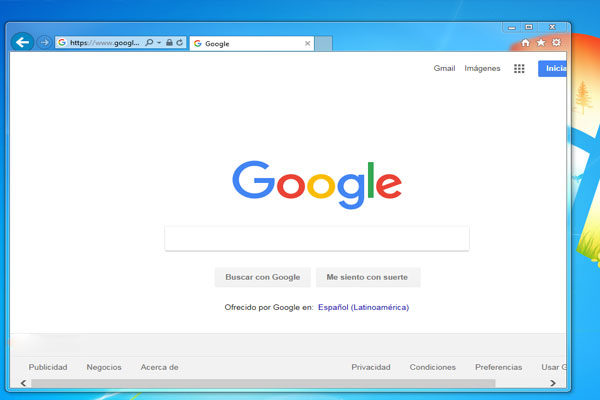This screenshot has height=400, width=600.
Task: Minimize the Internet Explorer window
Action: (512, 28)
